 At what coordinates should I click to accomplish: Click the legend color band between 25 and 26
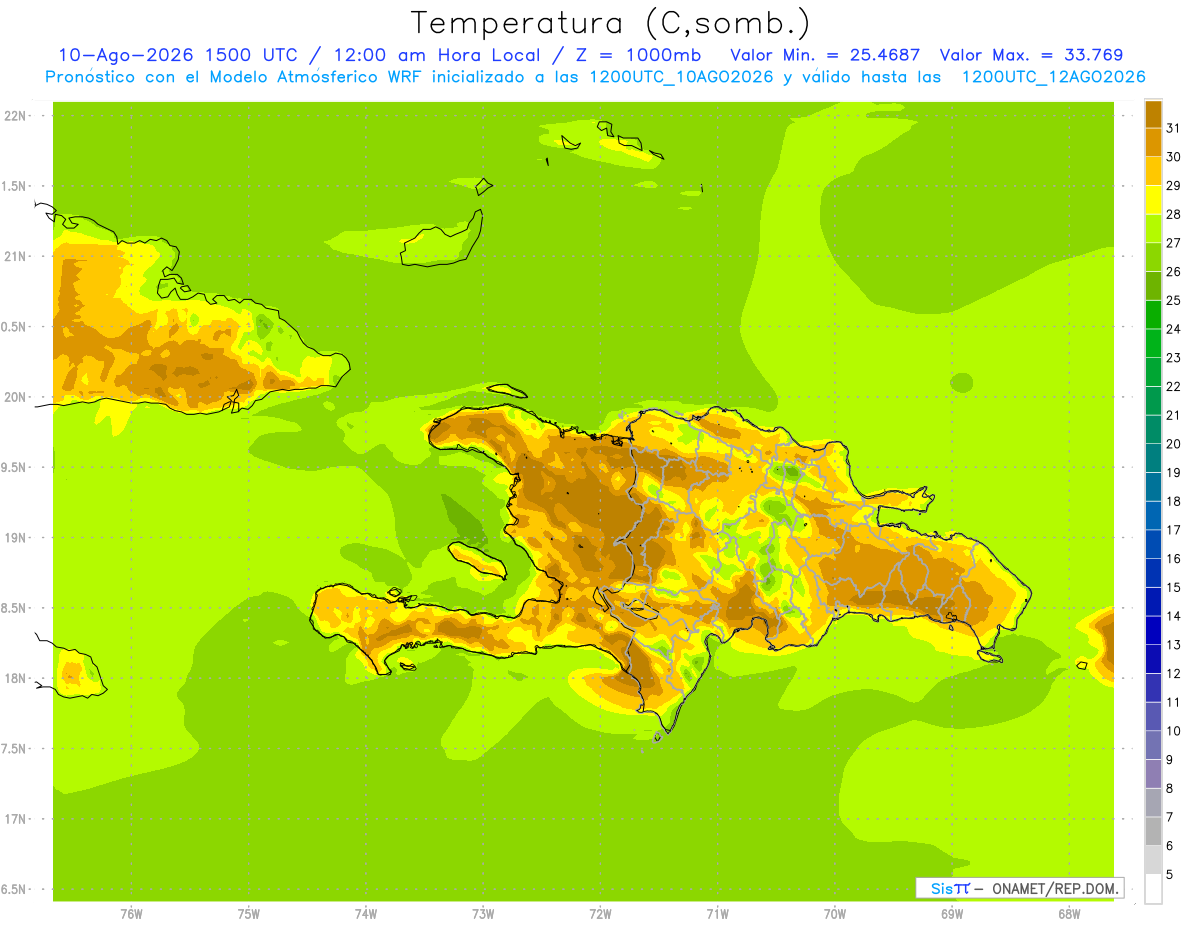tap(1153, 286)
